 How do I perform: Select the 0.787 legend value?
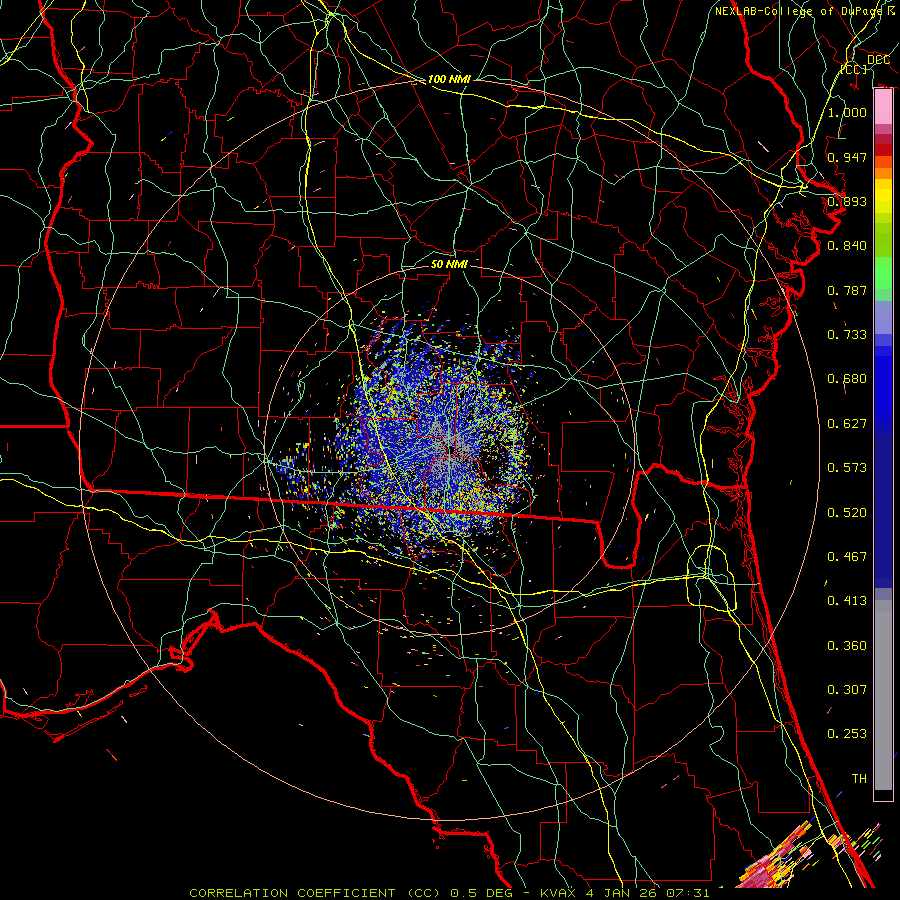[847, 290]
